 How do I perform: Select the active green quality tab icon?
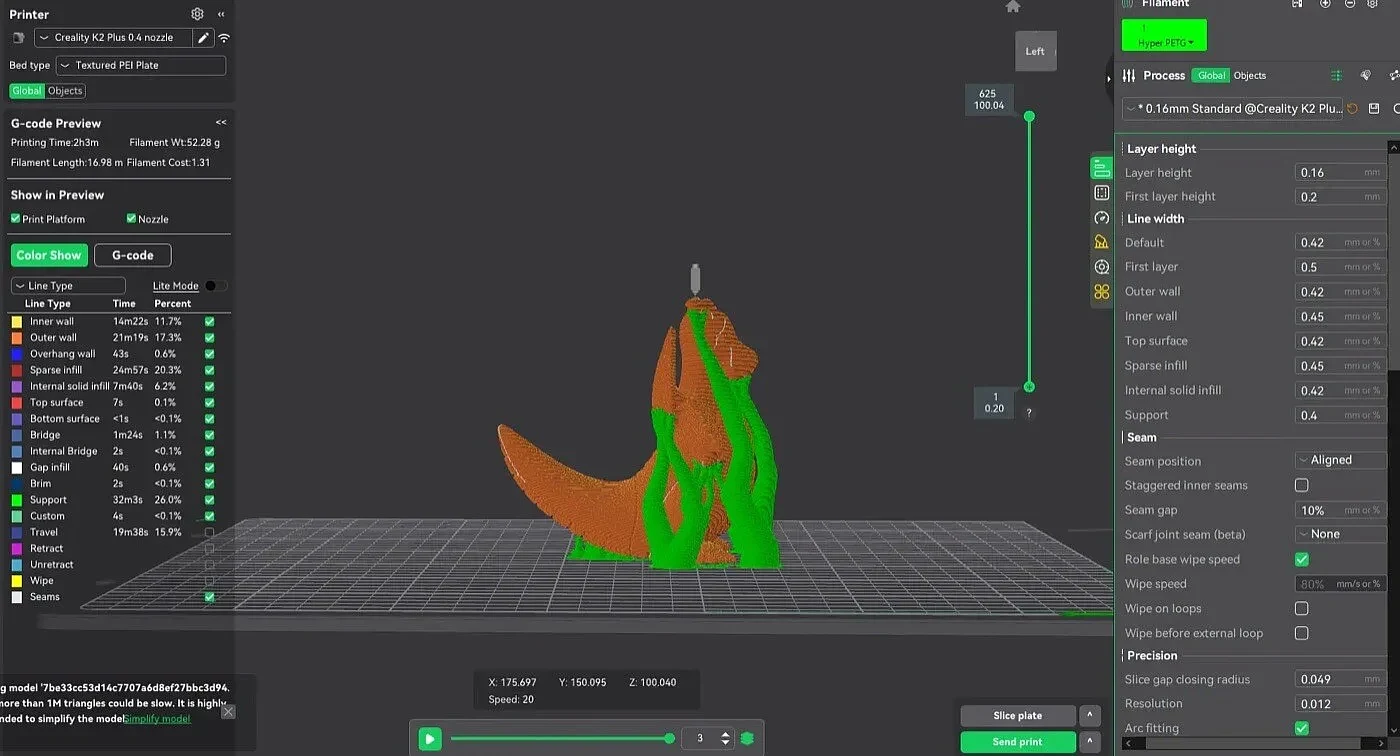[x=1102, y=168]
